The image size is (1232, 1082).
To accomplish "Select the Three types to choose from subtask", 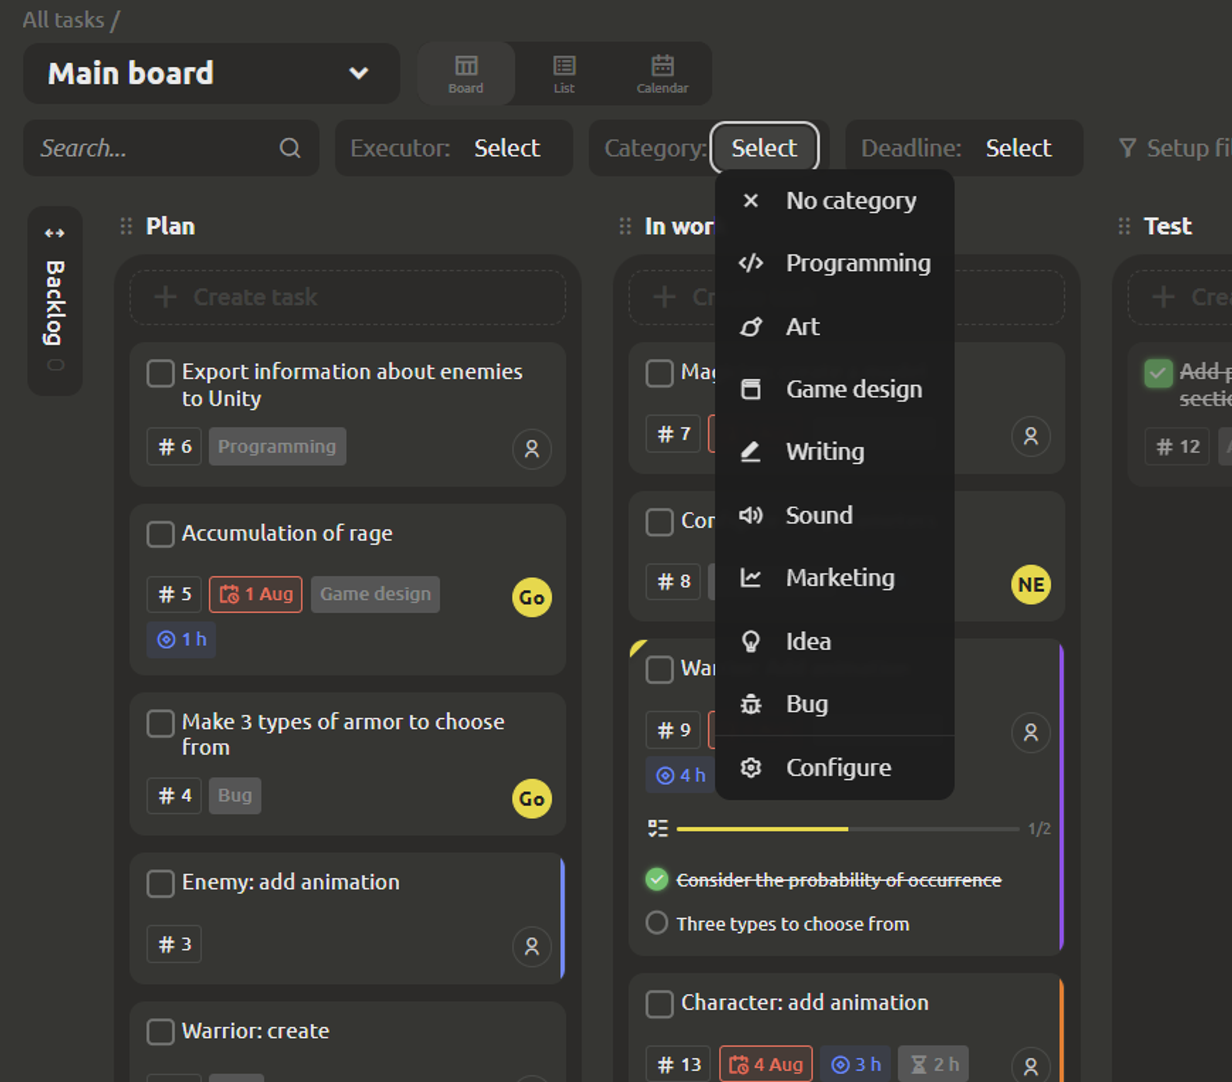I will click(x=657, y=922).
